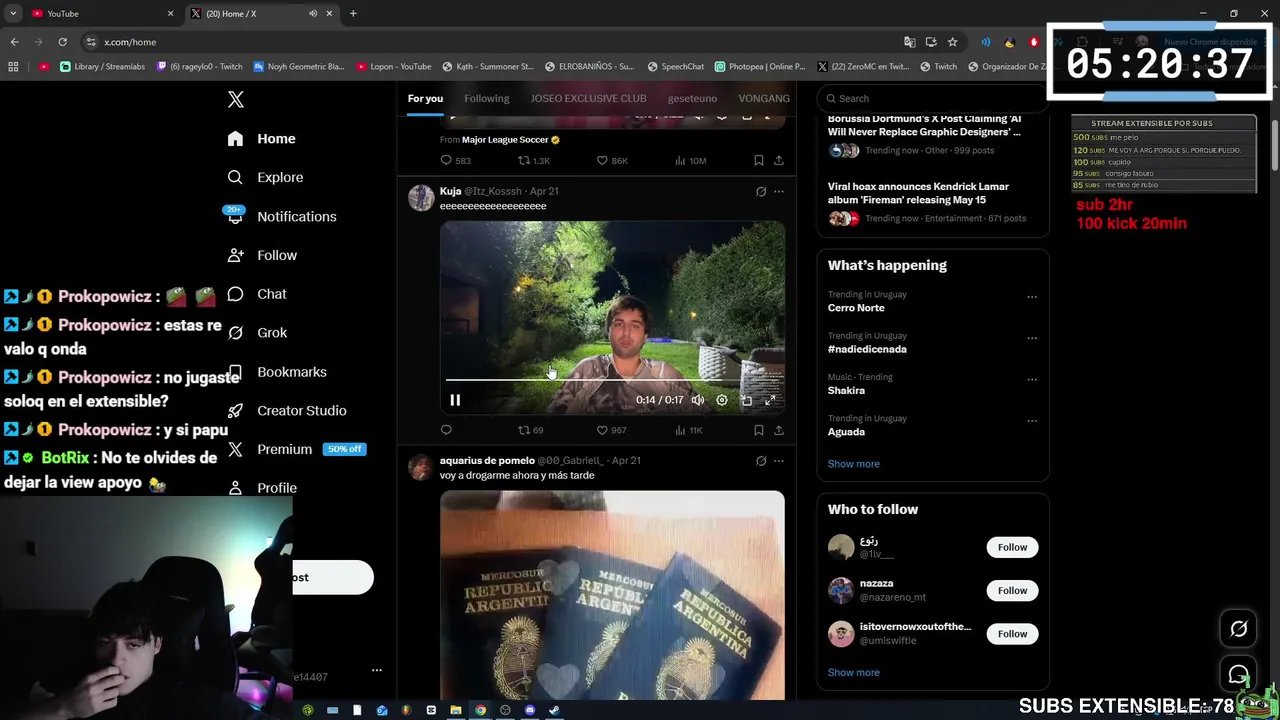Open picture-in-picture on Kuja's video

[746, 400]
